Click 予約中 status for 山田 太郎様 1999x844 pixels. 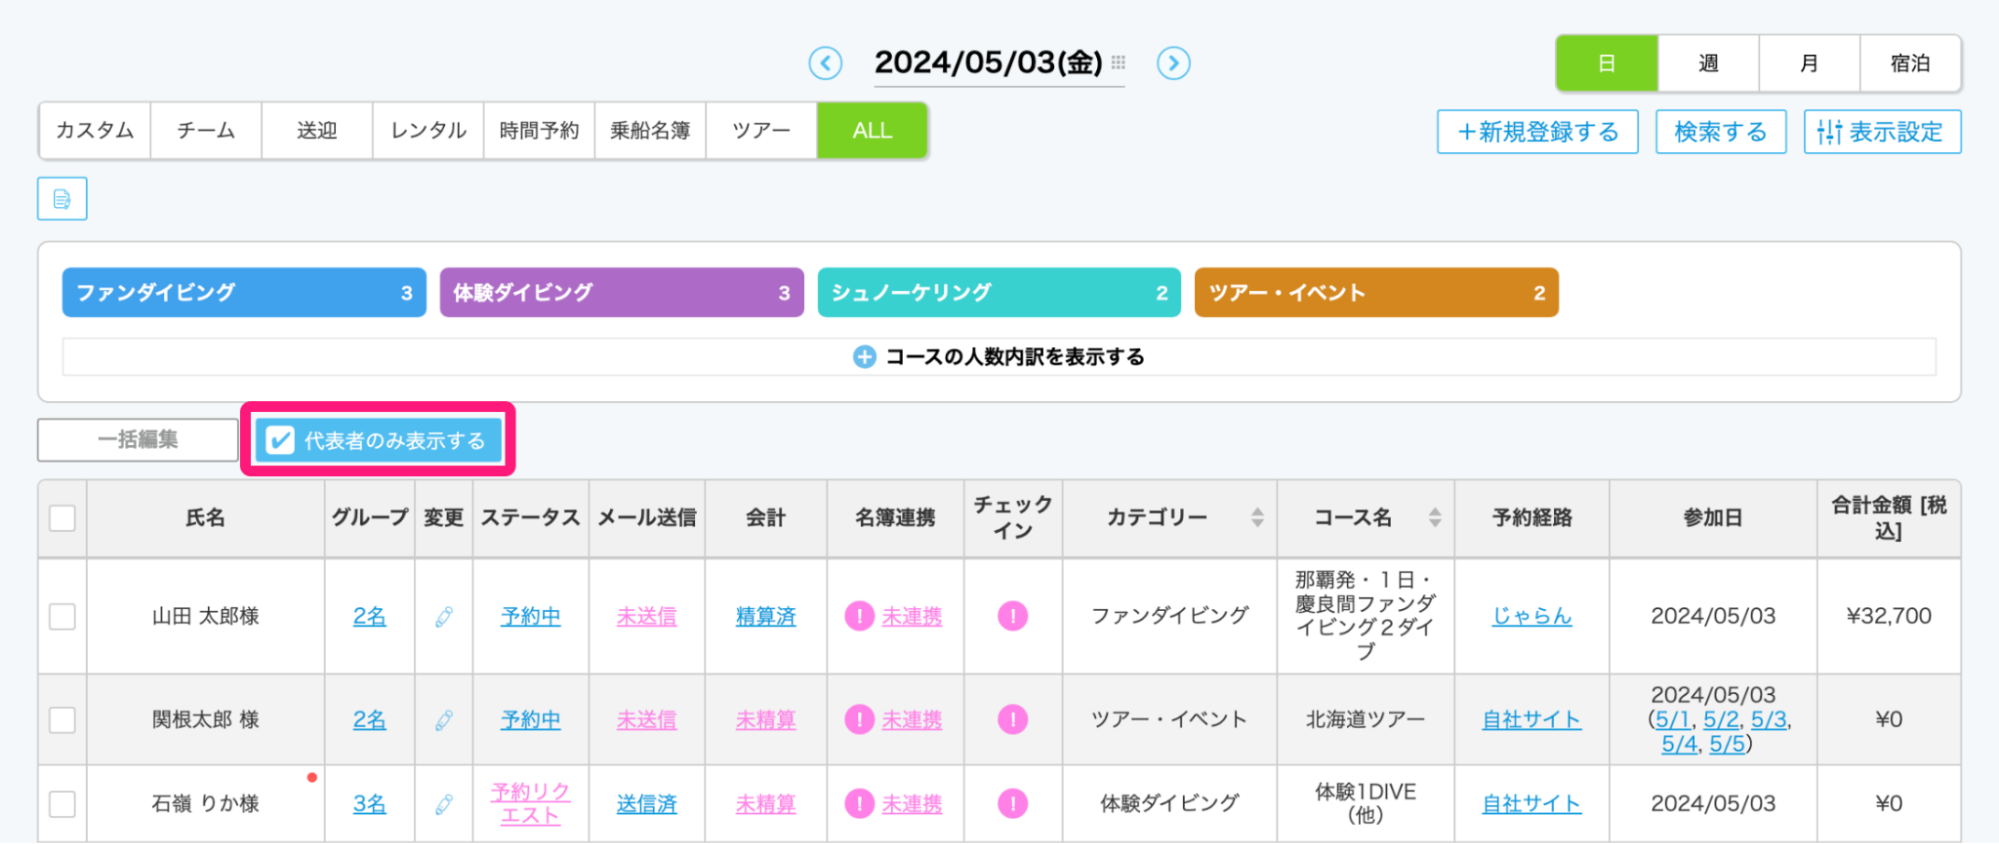tap(530, 617)
